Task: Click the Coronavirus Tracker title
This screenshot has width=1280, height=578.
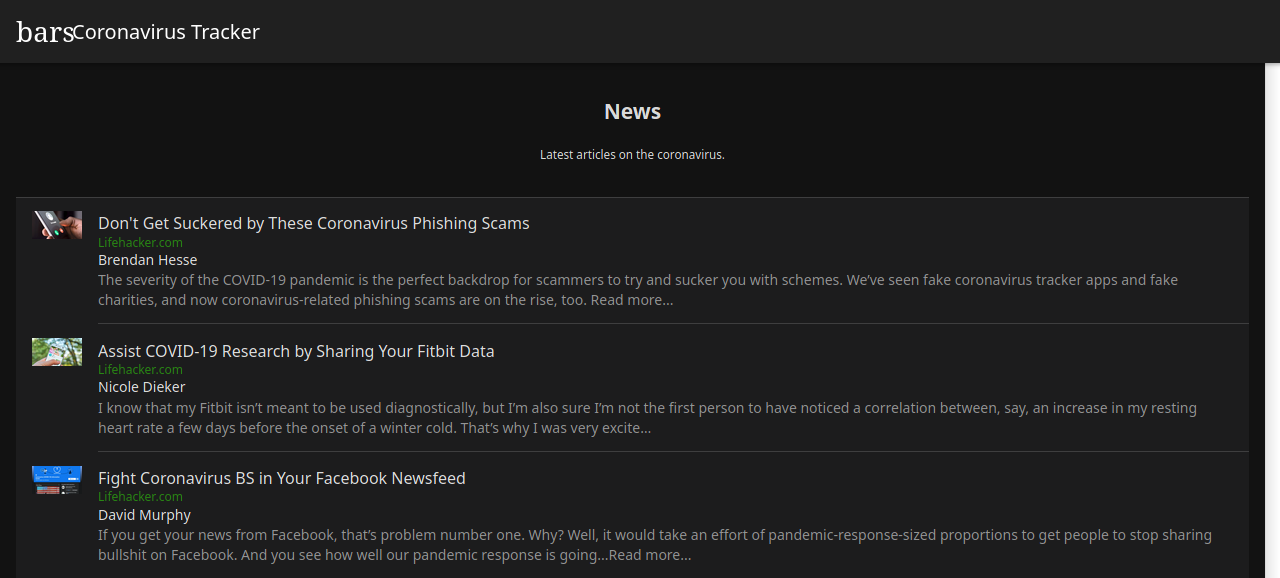Action: 166,32
